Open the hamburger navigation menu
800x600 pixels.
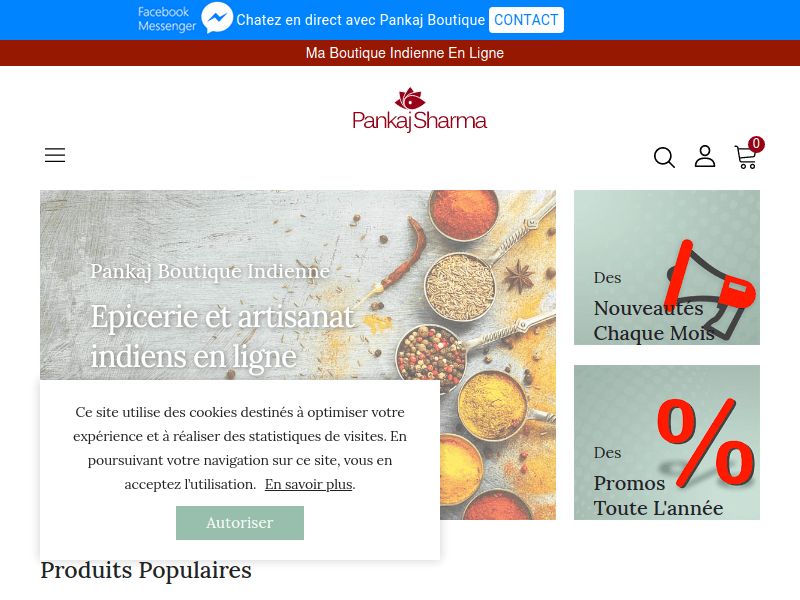[x=55, y=155]
